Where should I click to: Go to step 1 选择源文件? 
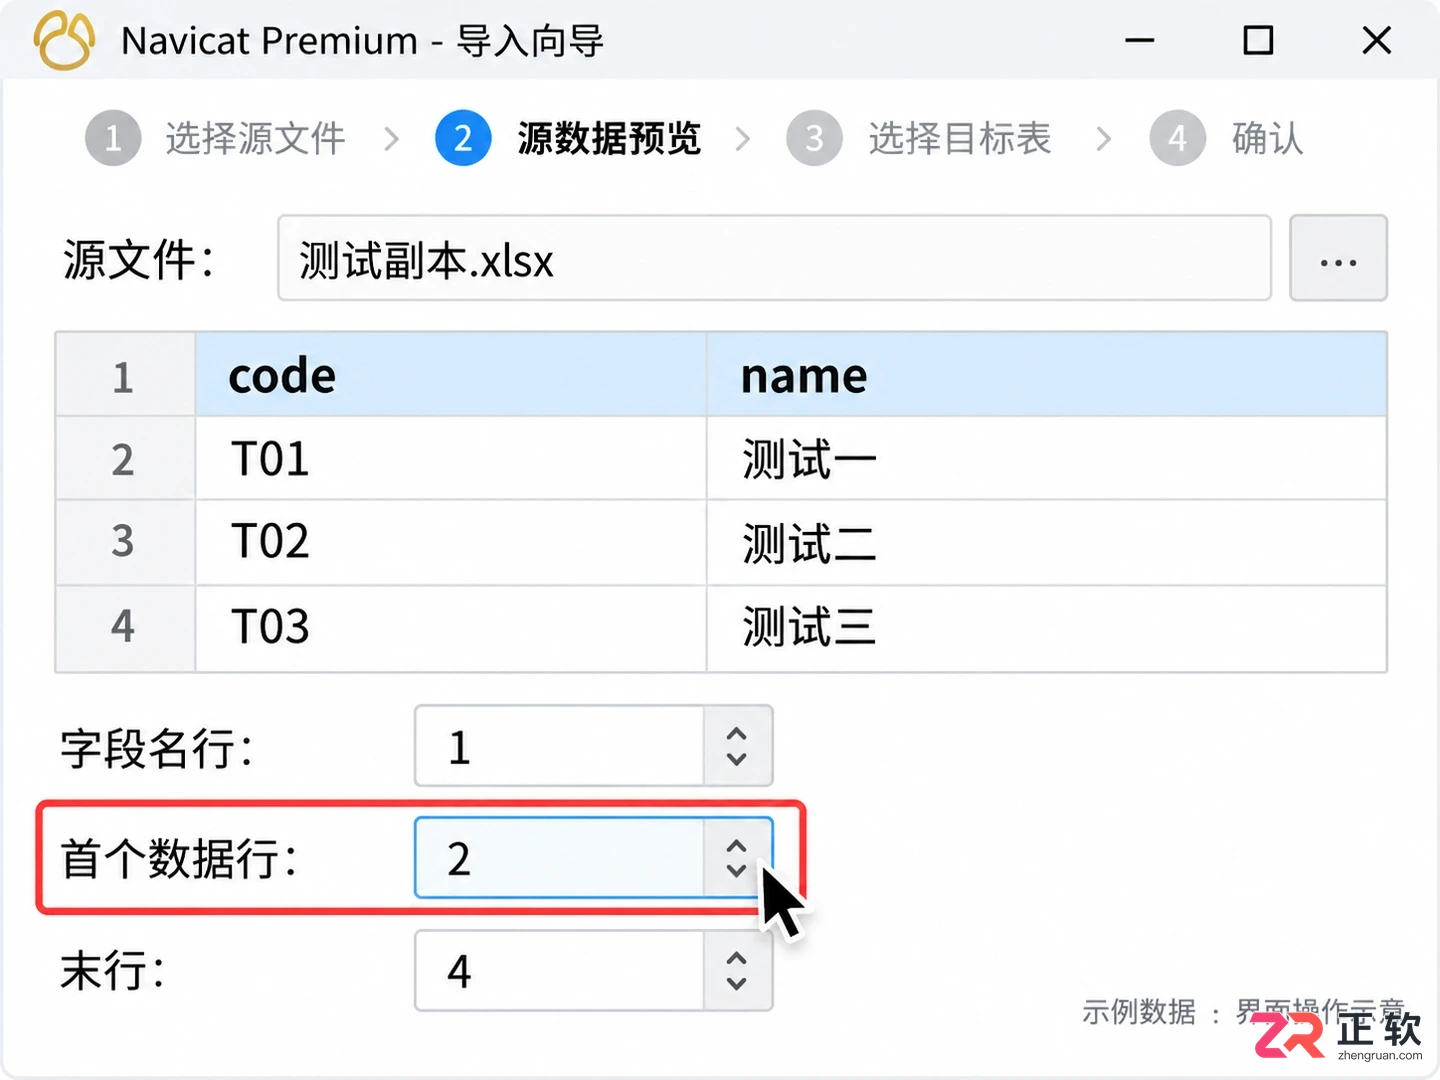215,138
